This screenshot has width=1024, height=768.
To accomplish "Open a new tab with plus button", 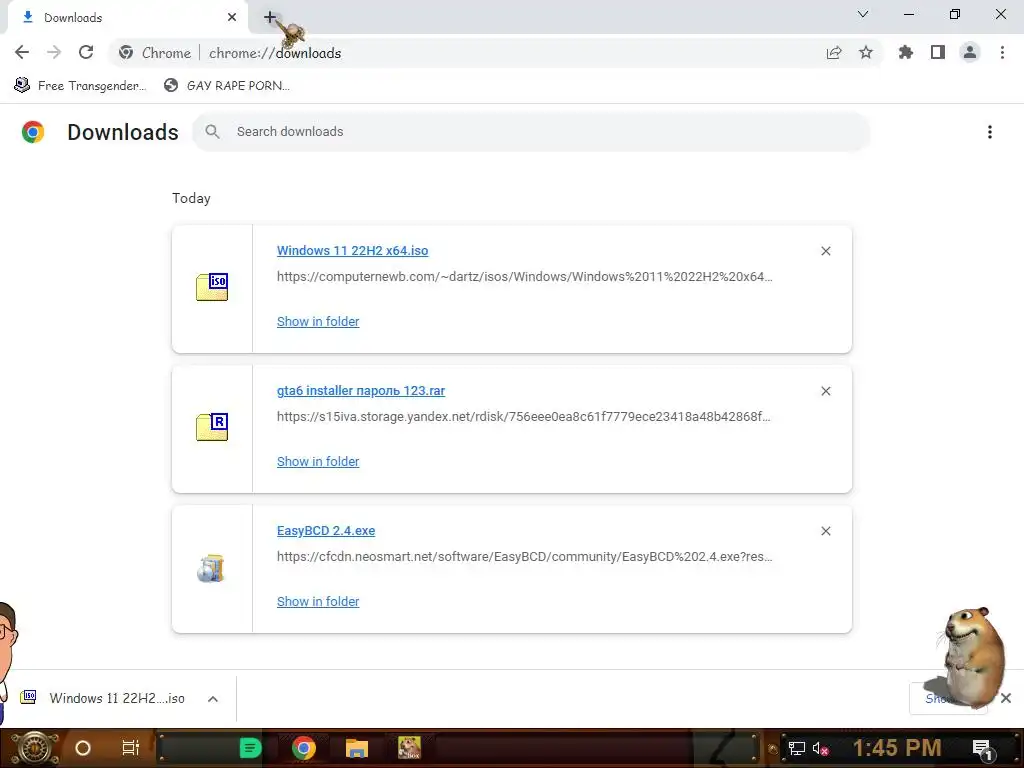I will 270,18.
